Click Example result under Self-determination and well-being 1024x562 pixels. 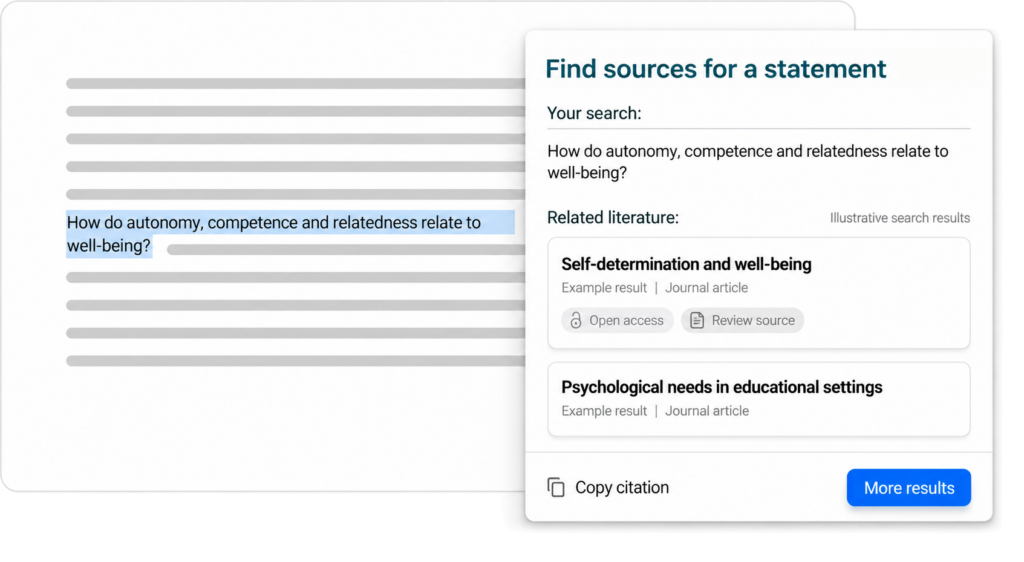click(604, 288)
